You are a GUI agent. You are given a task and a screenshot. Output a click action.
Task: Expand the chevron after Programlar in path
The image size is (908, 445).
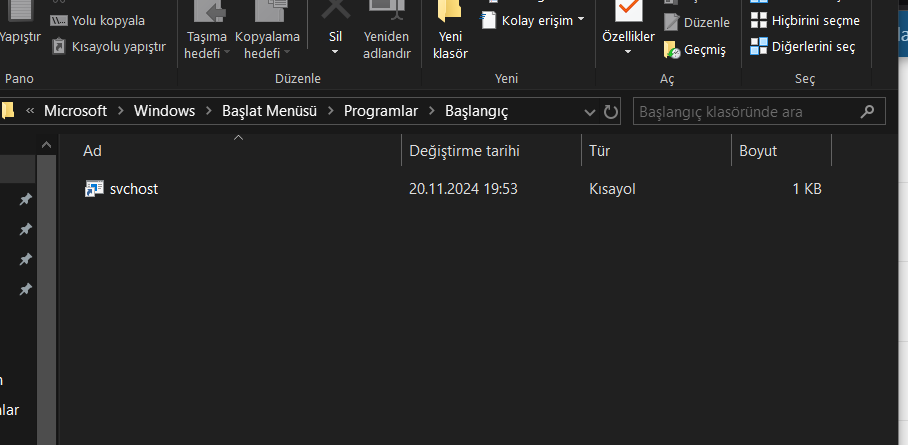[432, 111]
